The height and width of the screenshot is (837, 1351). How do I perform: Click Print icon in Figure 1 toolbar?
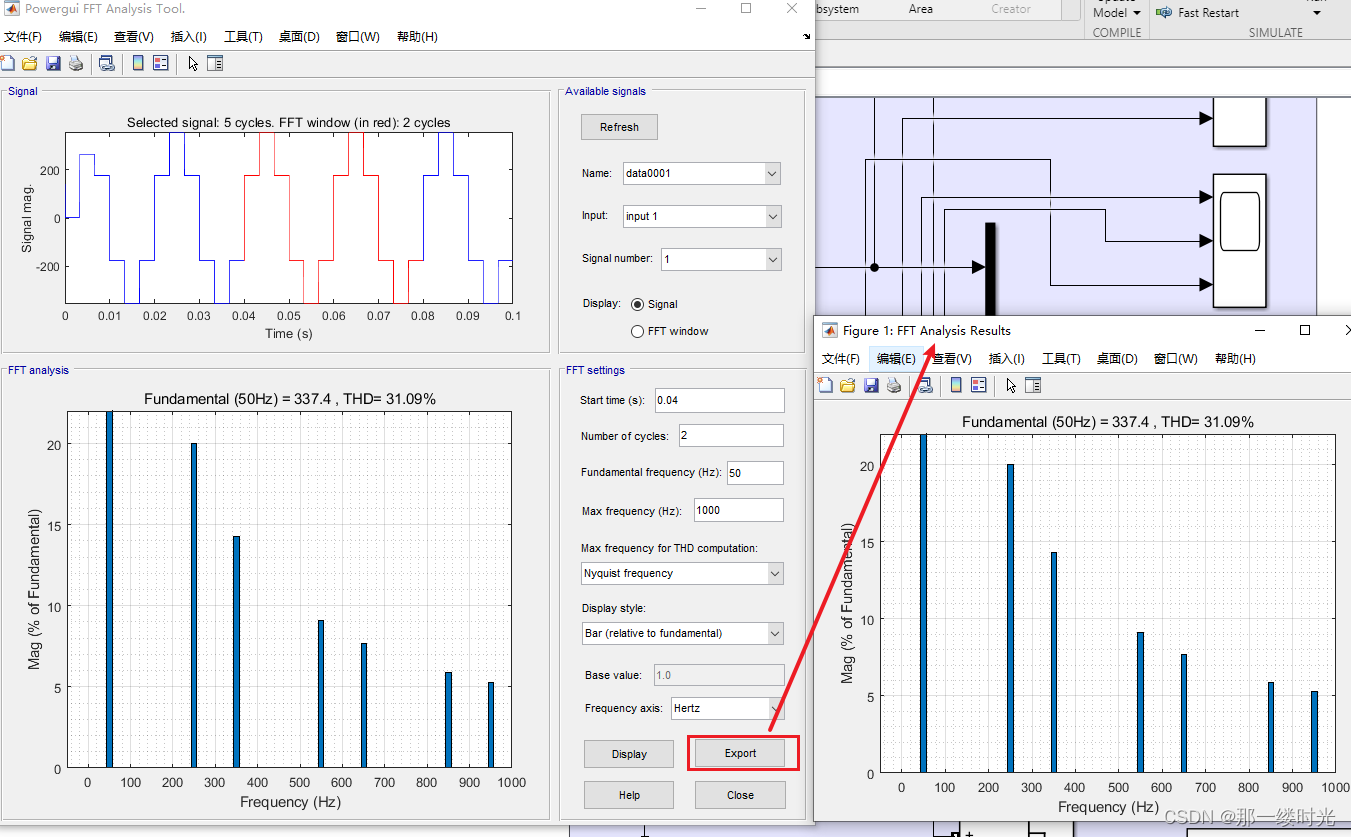894,385
